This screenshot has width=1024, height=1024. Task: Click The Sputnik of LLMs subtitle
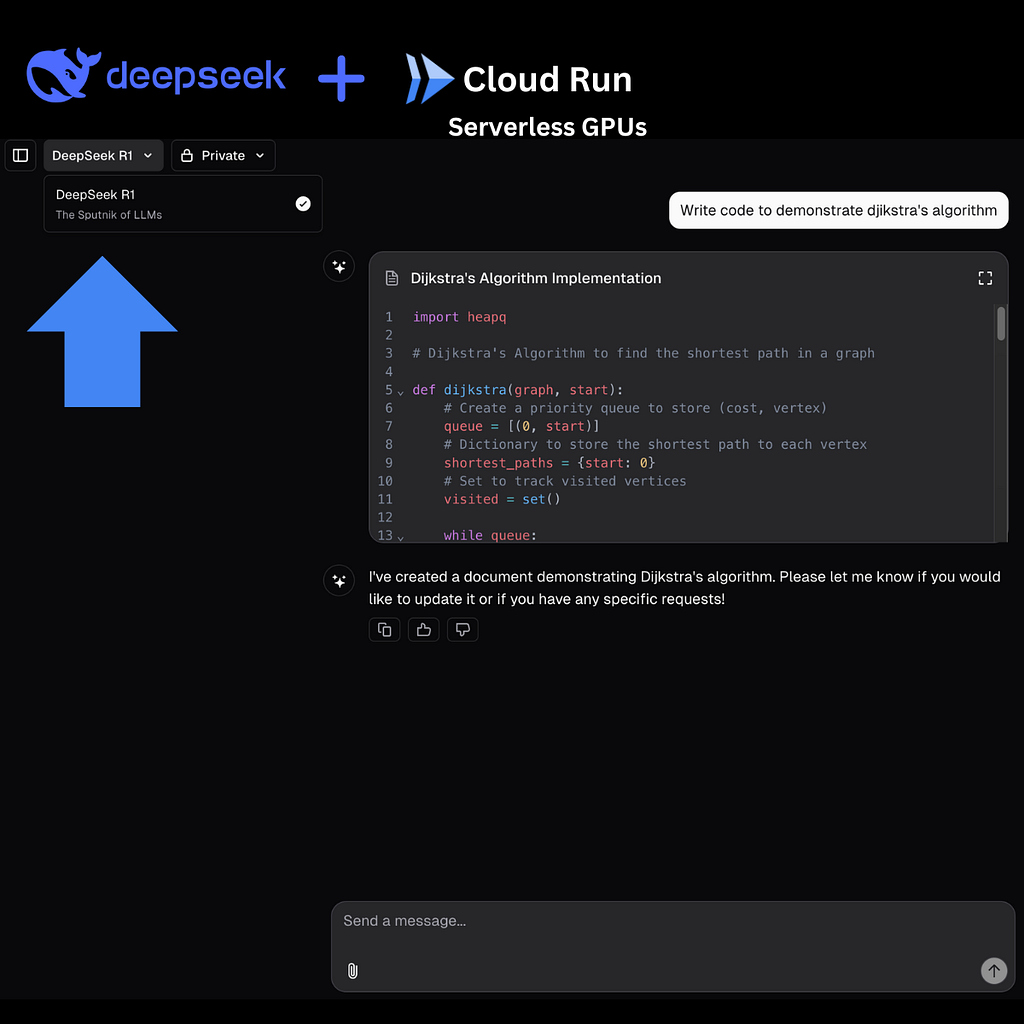(109, 215)
